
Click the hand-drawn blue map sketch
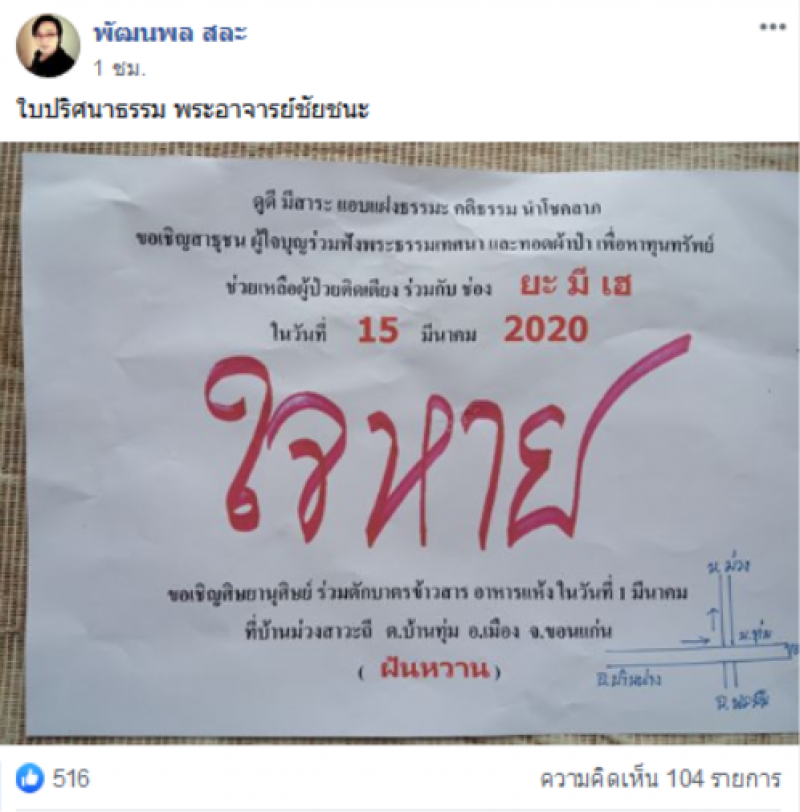tap(699, 634)
